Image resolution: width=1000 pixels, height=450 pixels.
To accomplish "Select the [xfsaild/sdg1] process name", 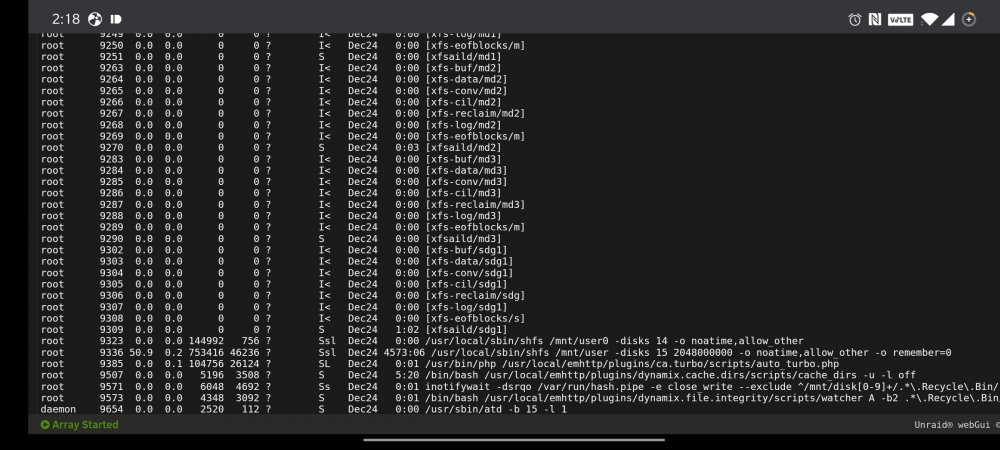I will (466, 330).
